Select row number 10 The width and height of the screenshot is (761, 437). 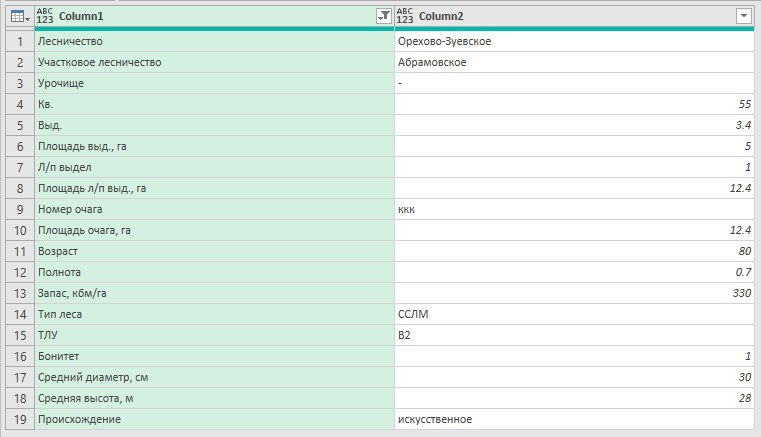click(20, 230)
